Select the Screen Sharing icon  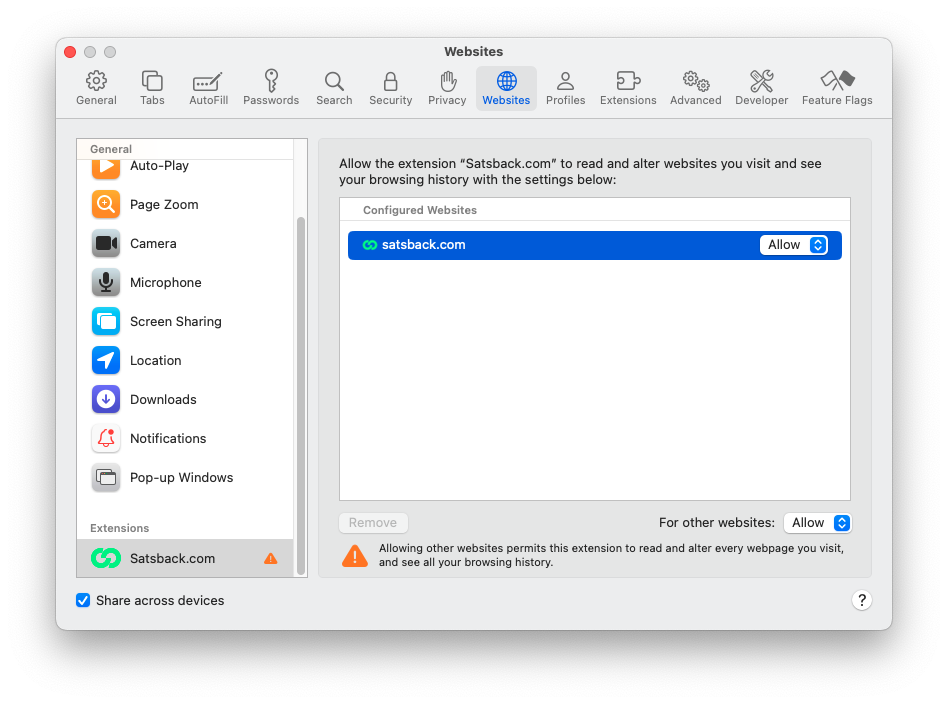106,321
